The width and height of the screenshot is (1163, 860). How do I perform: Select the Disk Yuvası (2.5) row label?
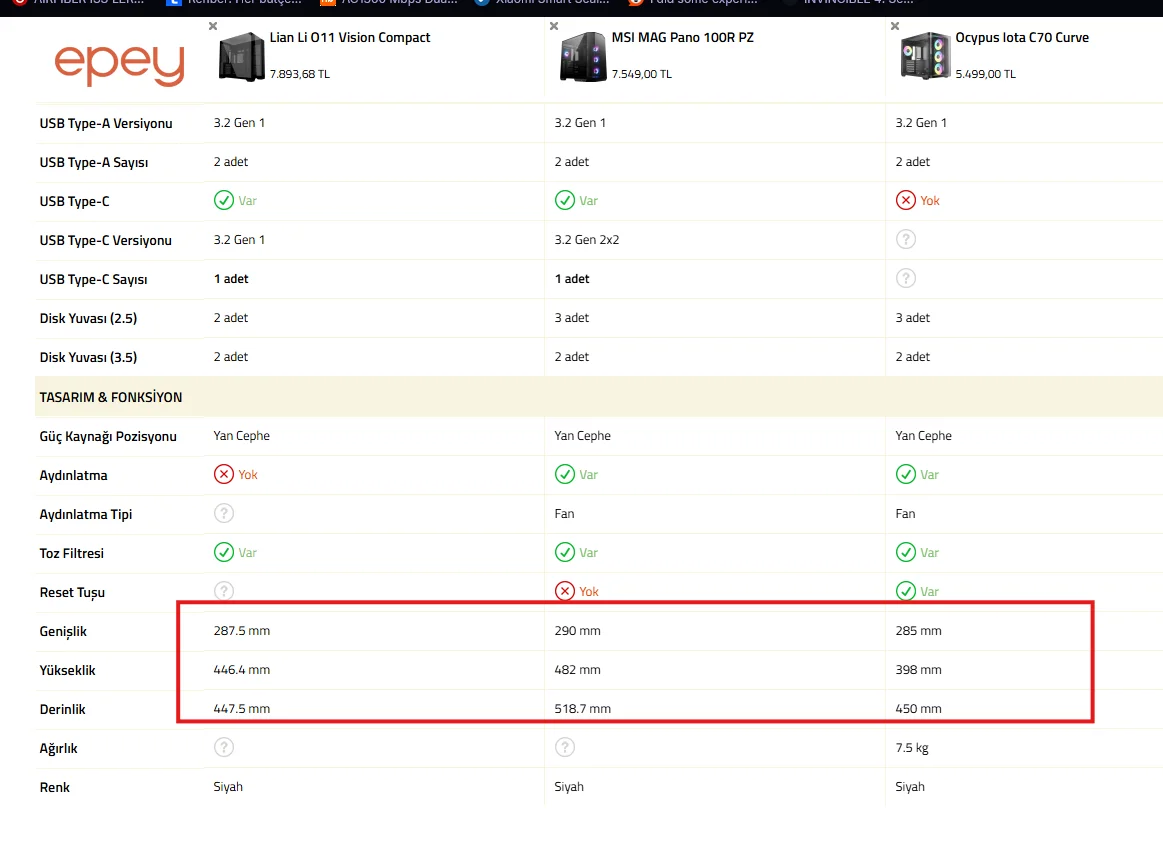click(88, 318)
